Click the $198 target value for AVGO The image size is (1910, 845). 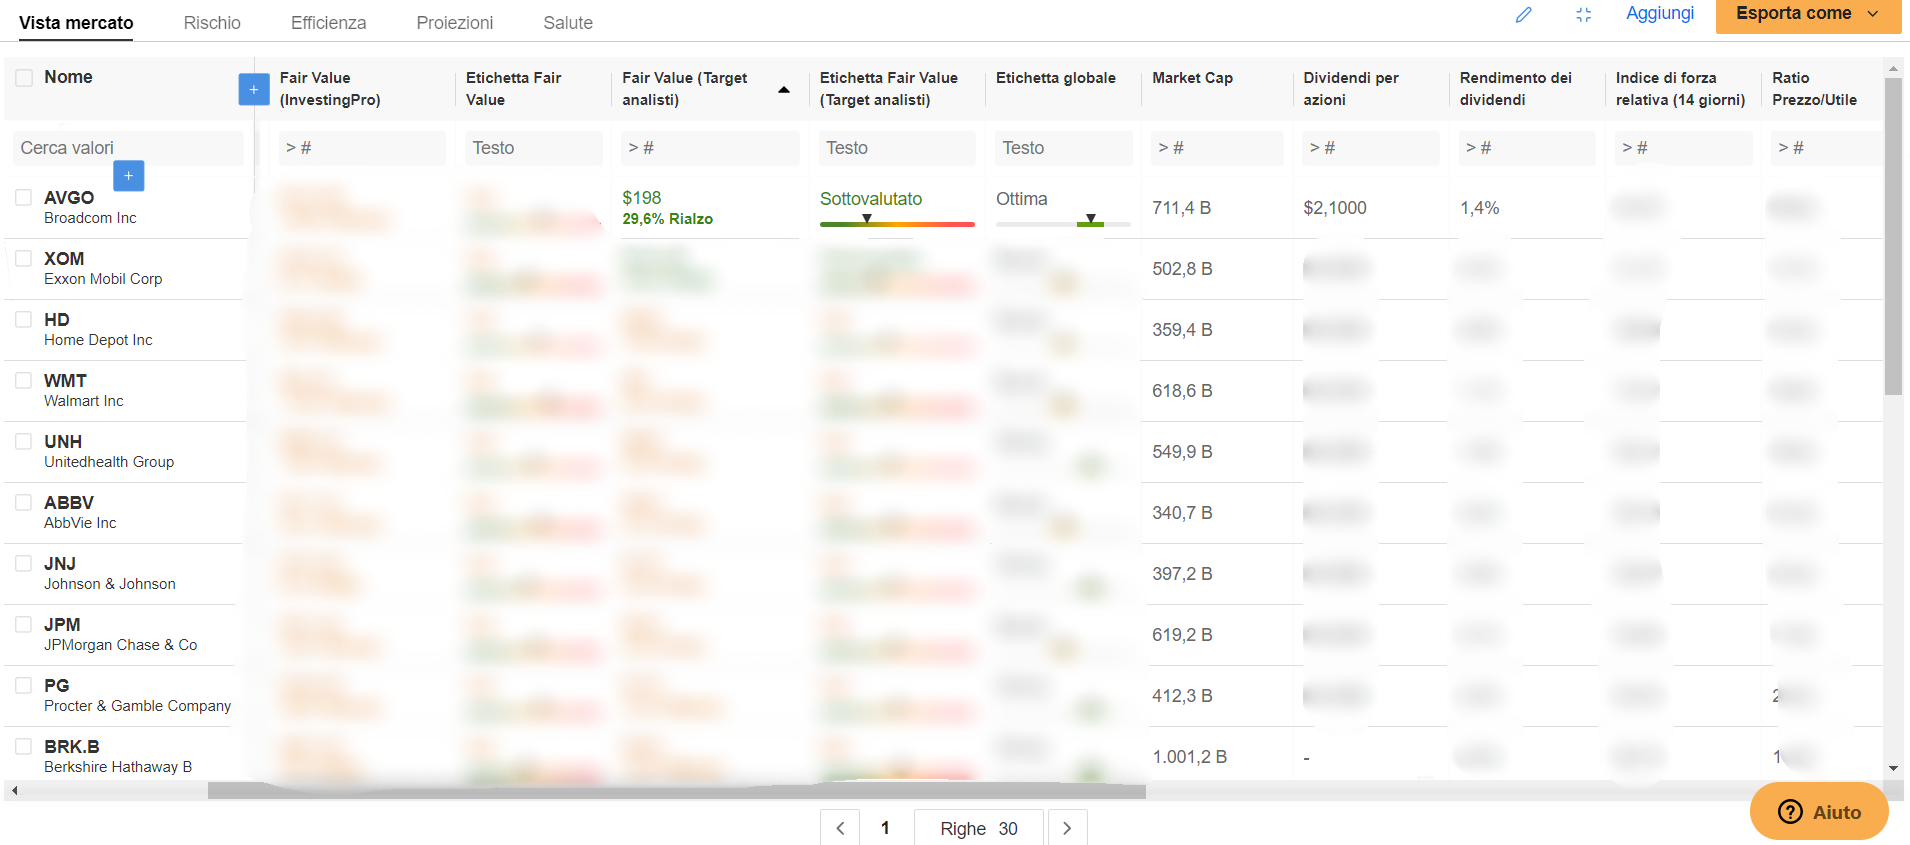[x=641, y=198]
